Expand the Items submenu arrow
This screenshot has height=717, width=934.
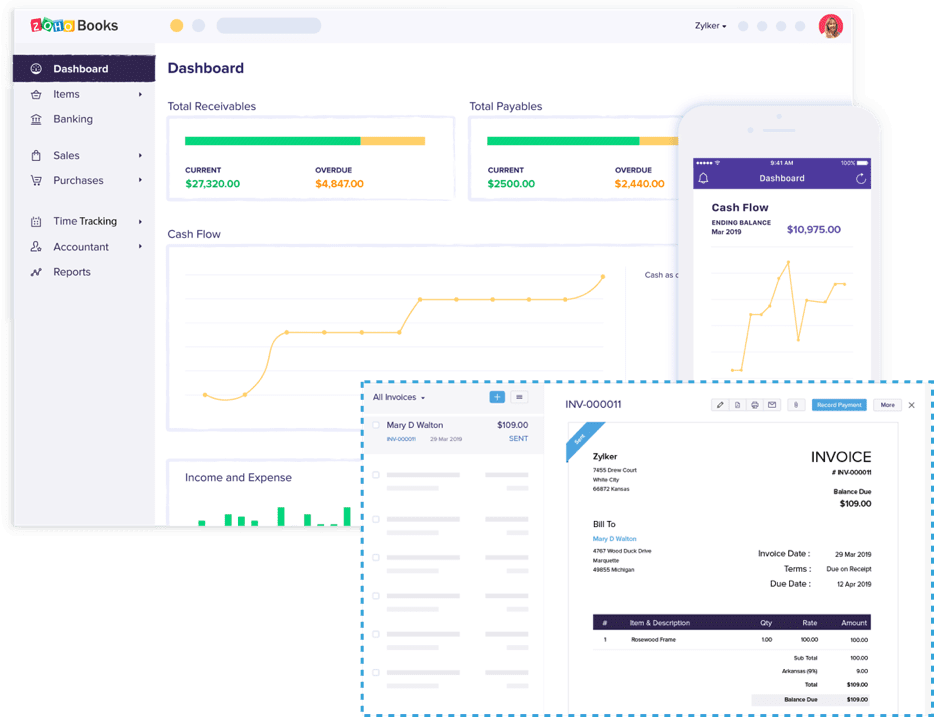[141, 94]
